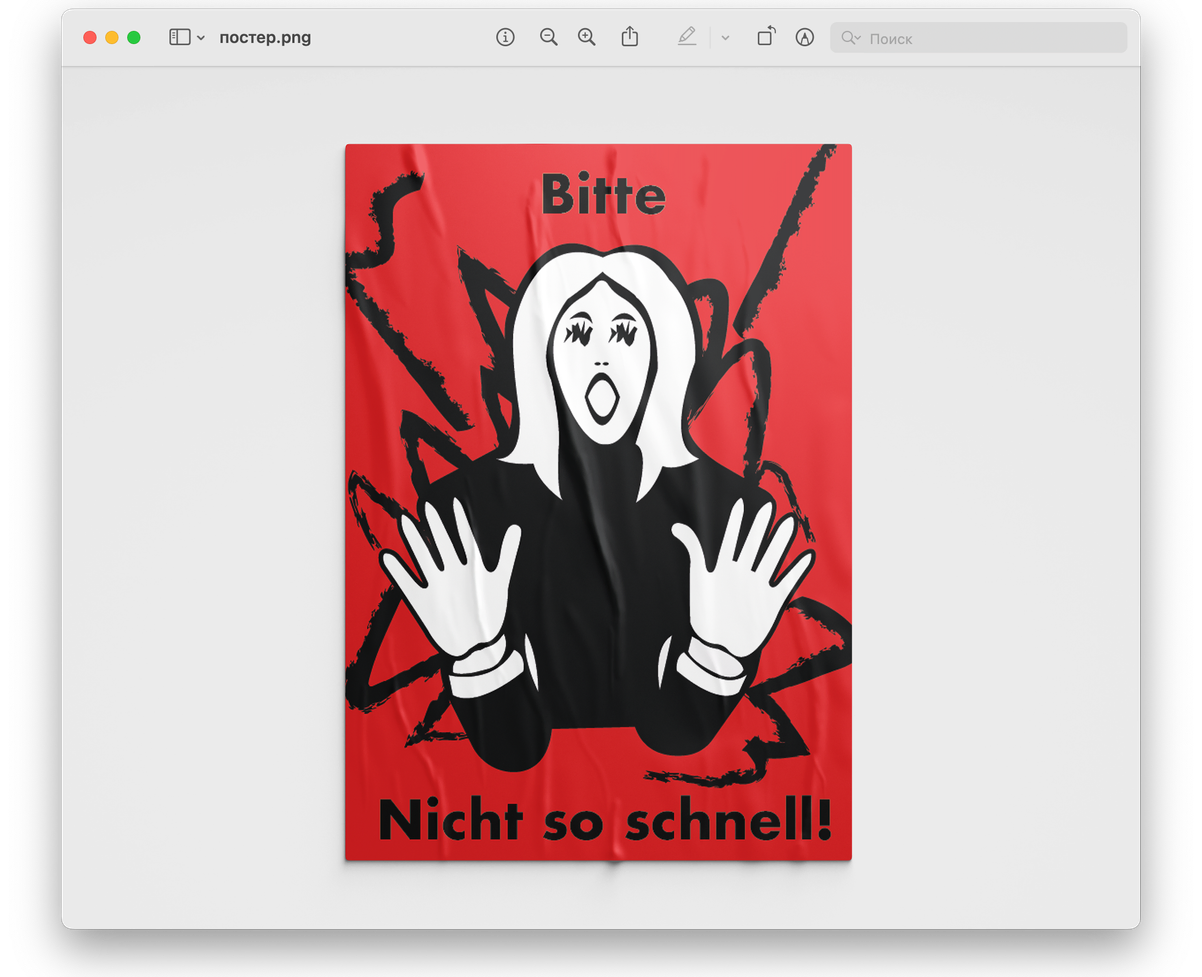Toggle the sidebar view icon
The image size is (1202, 977).
coord(179,38)
